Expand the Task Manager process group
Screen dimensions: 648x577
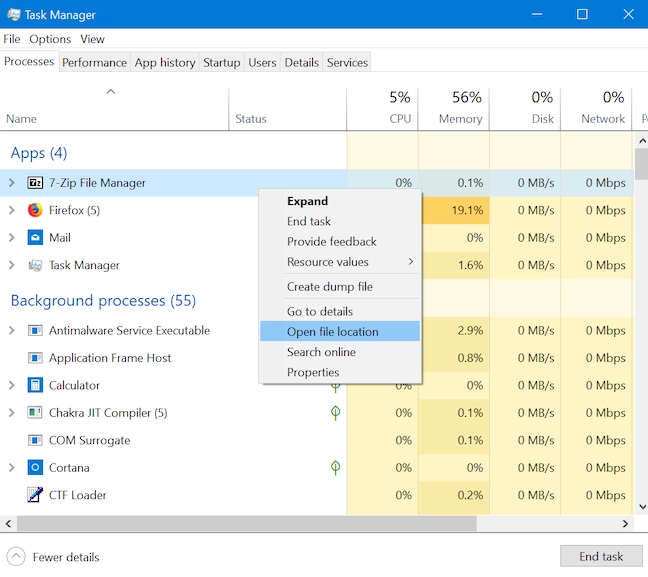point(12,265)
